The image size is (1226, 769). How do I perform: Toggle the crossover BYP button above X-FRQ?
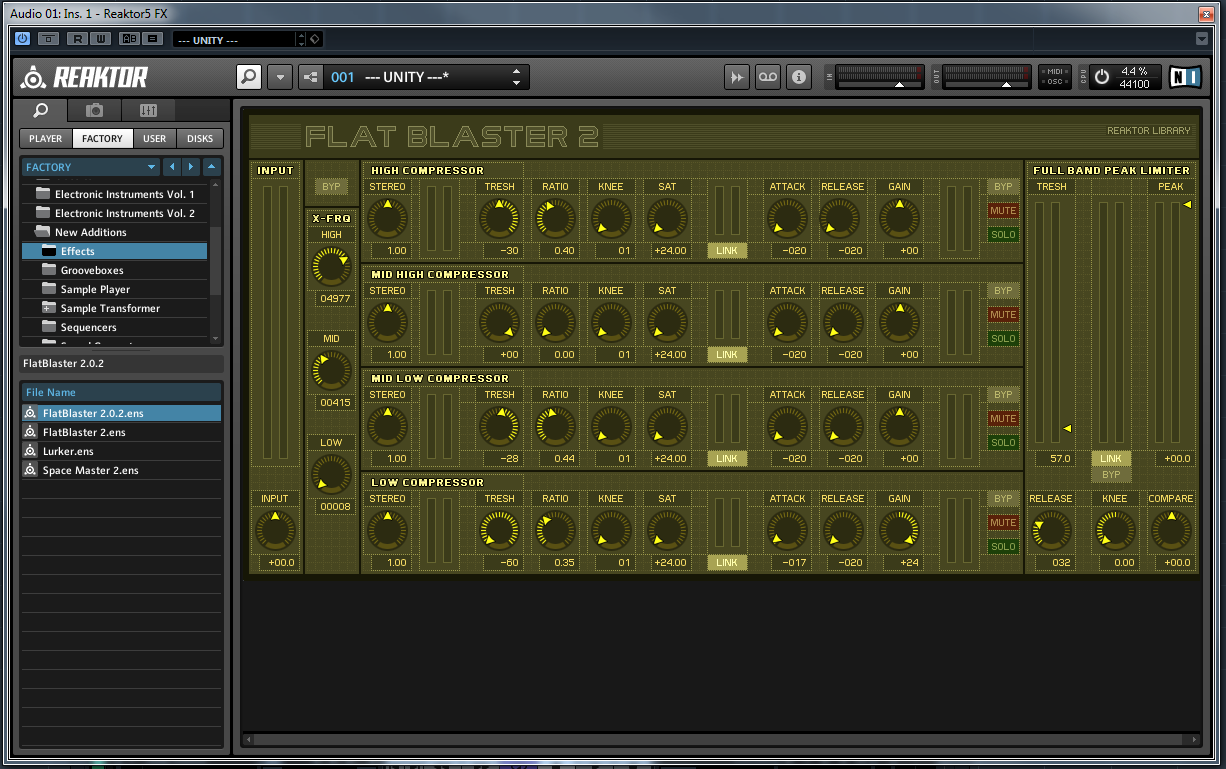331,187
